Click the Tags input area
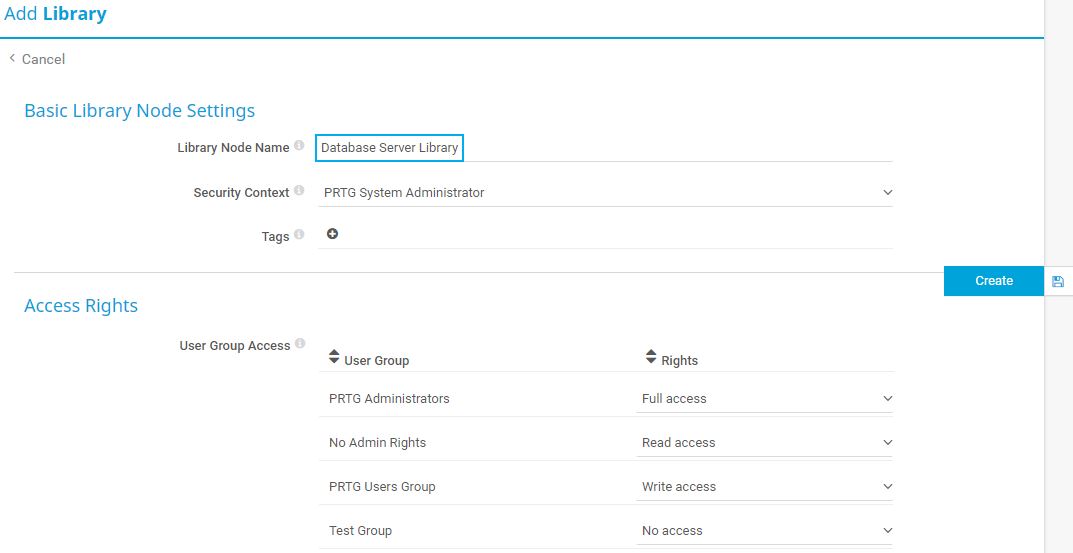1073x553 pixels. (610, 235)
